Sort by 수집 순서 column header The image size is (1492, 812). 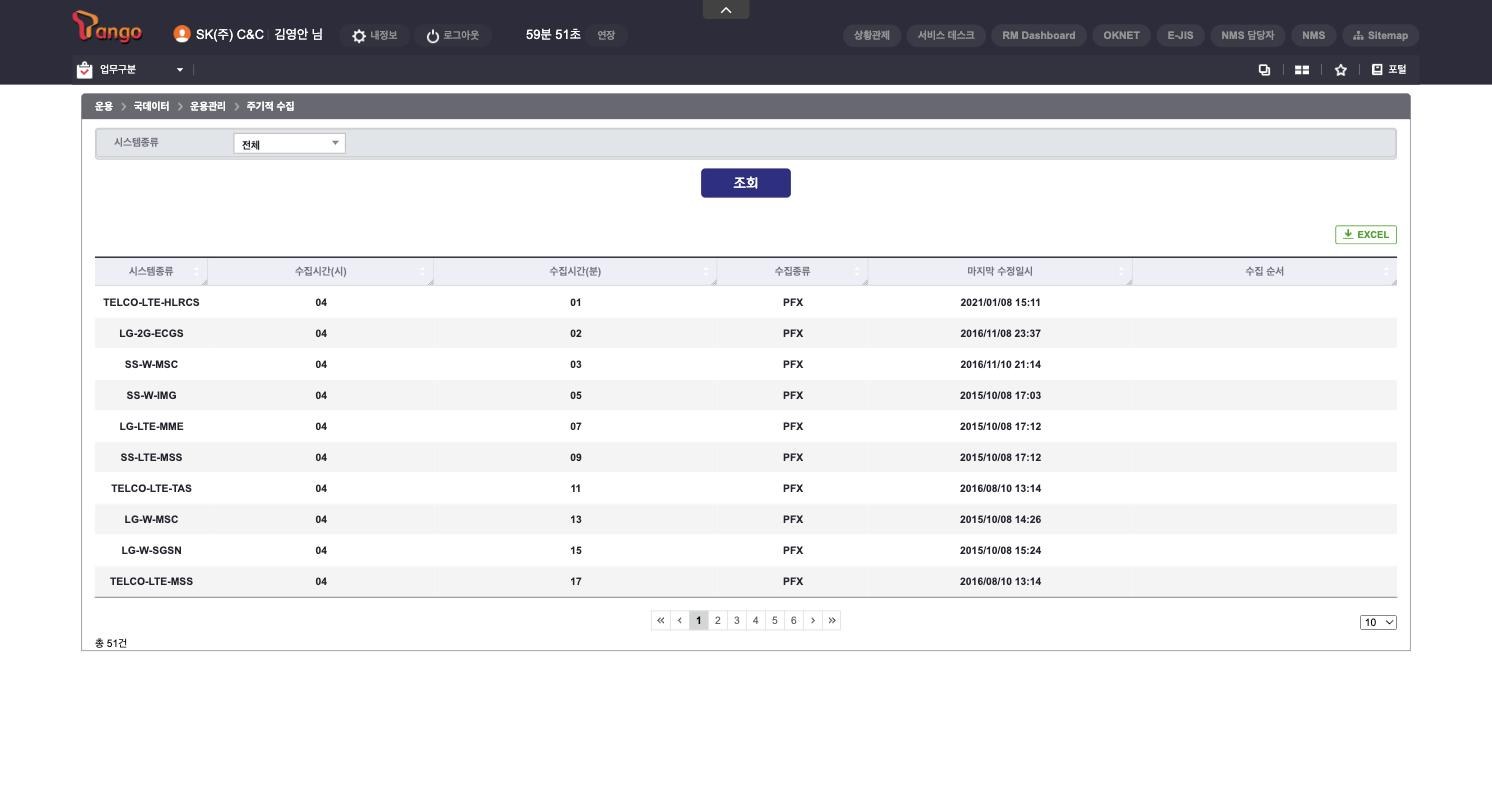[x=1264, y=272]
